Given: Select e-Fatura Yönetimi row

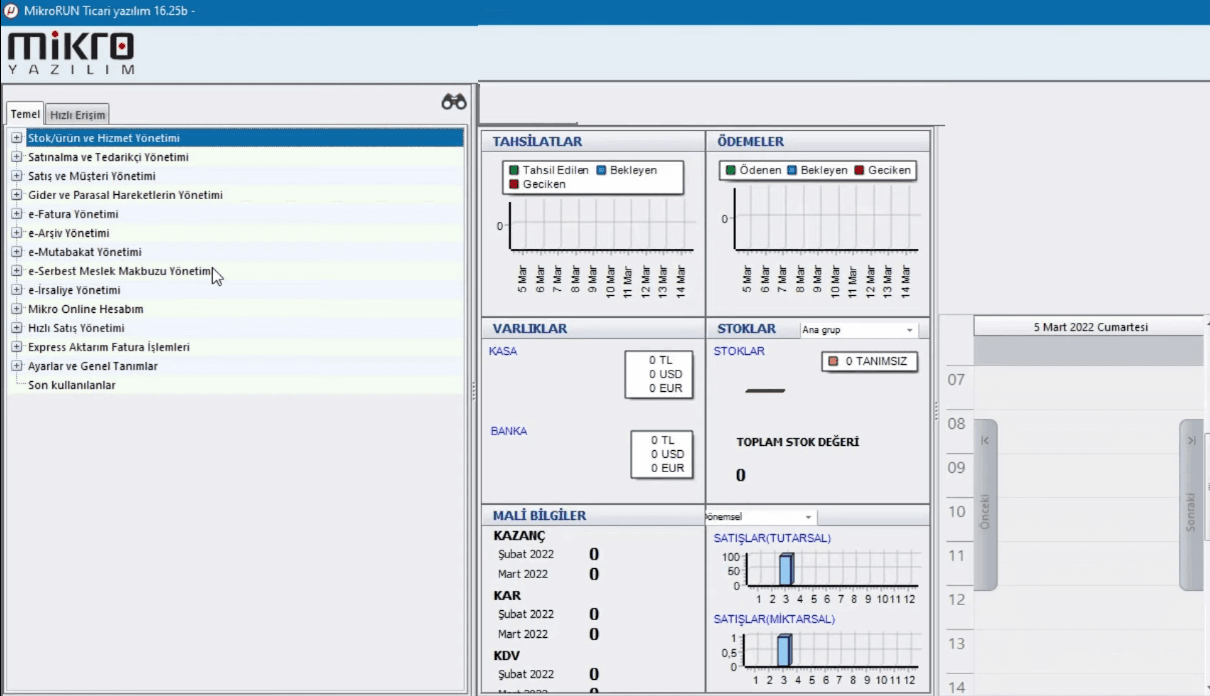Looking at the screenshot, I should [x=244, y=214].
